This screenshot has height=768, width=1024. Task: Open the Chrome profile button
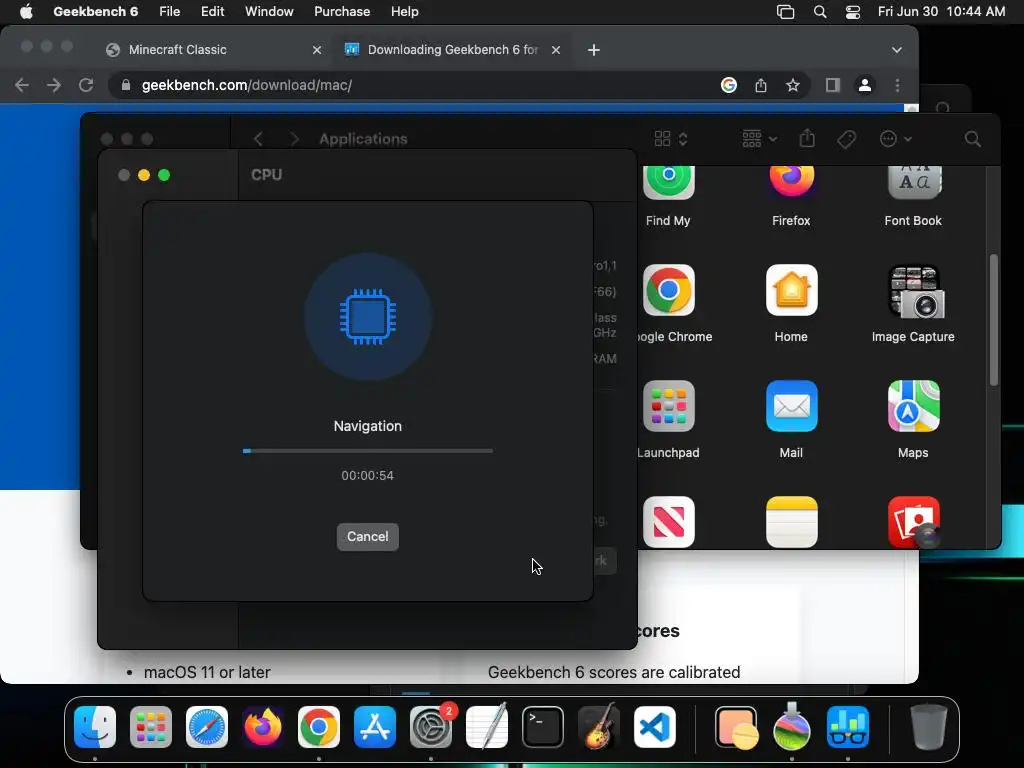[x=865, y=85]
